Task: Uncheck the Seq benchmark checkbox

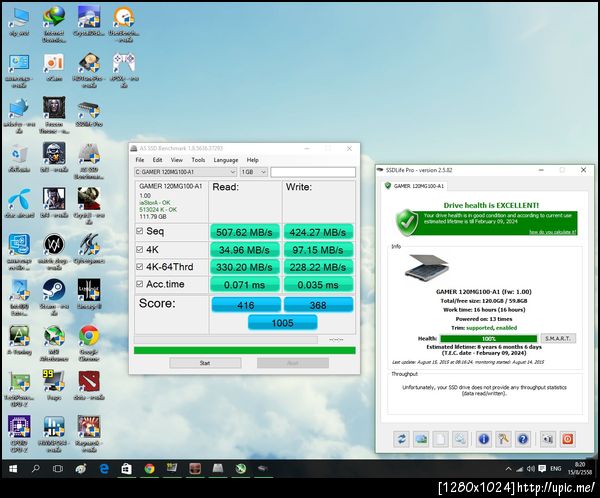Action: 138,231
